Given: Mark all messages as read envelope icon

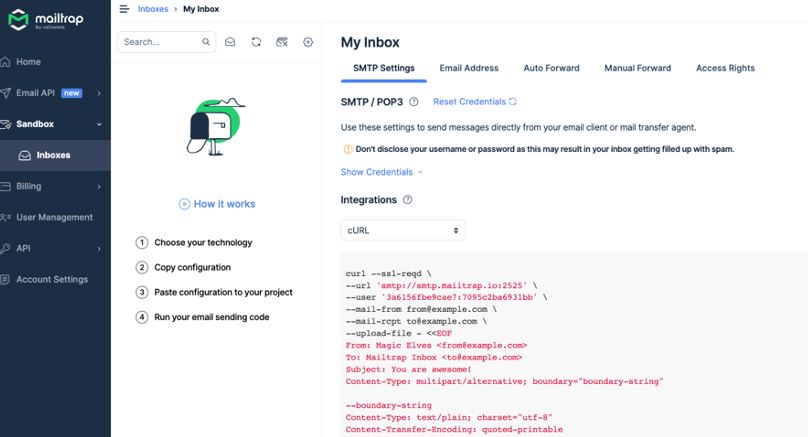Looking at the screenshot, I should pos(230,42).
